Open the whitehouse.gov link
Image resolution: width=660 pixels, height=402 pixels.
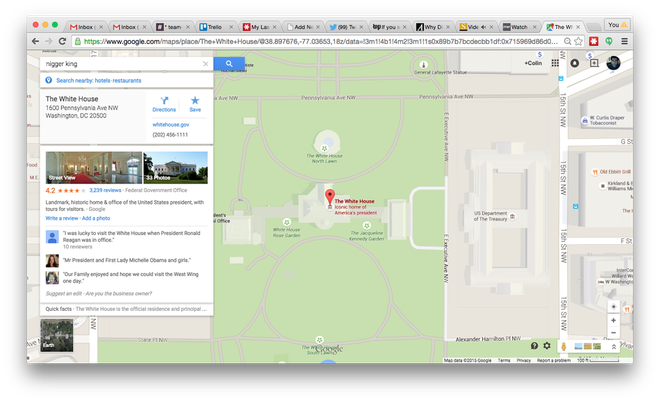[x=171, y=125]
